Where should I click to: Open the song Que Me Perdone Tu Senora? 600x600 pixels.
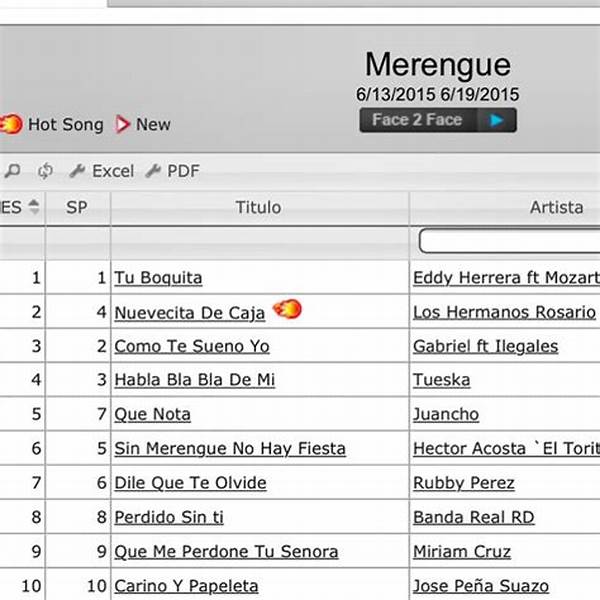click(x=226, y=551)
